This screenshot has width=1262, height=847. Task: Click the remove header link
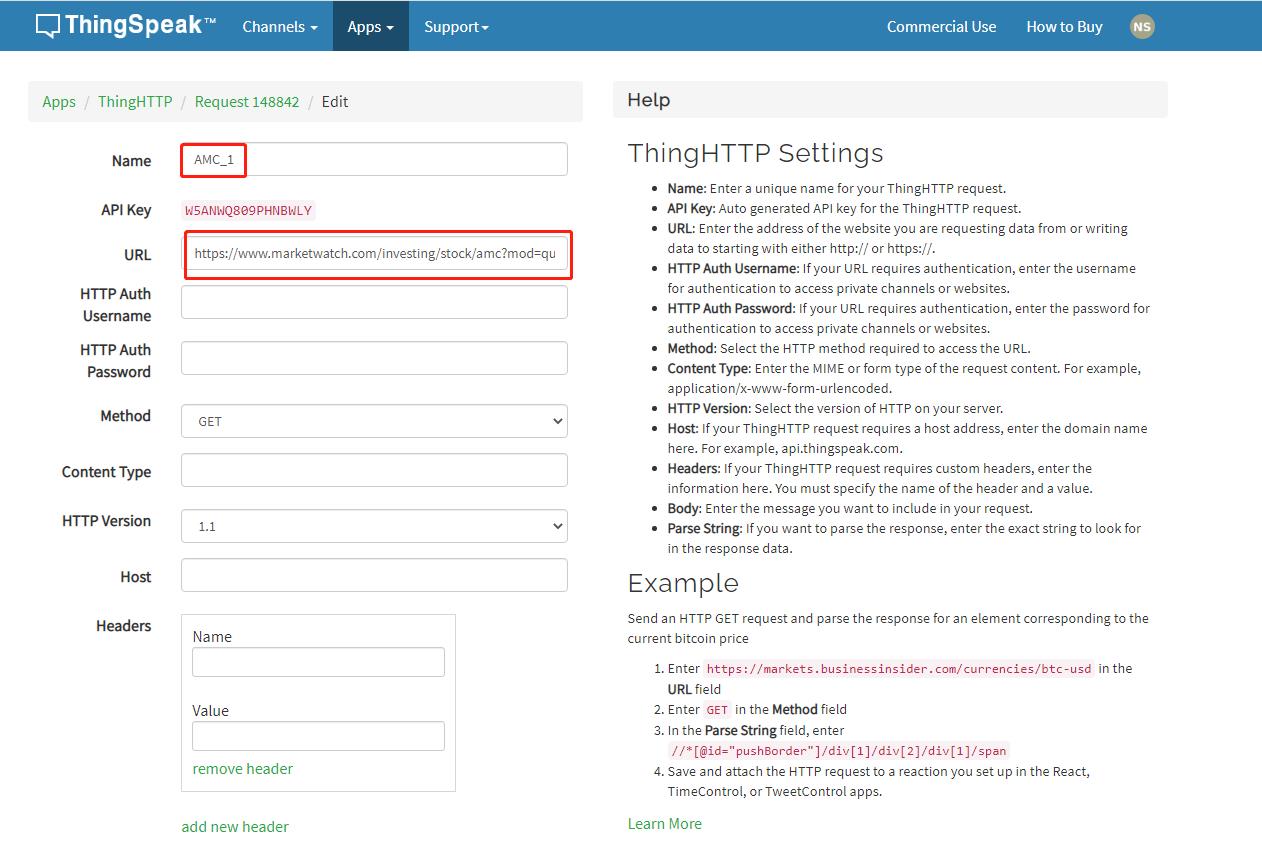[243, 769]
